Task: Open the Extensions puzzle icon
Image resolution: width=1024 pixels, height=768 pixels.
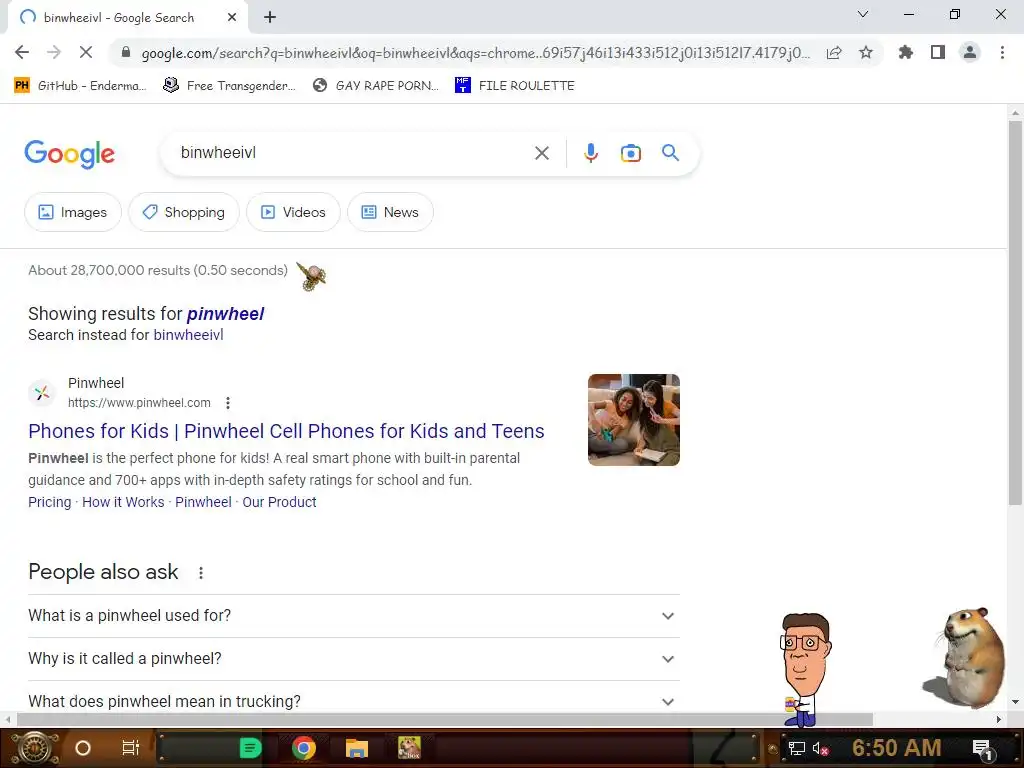Action: [906, 52]
